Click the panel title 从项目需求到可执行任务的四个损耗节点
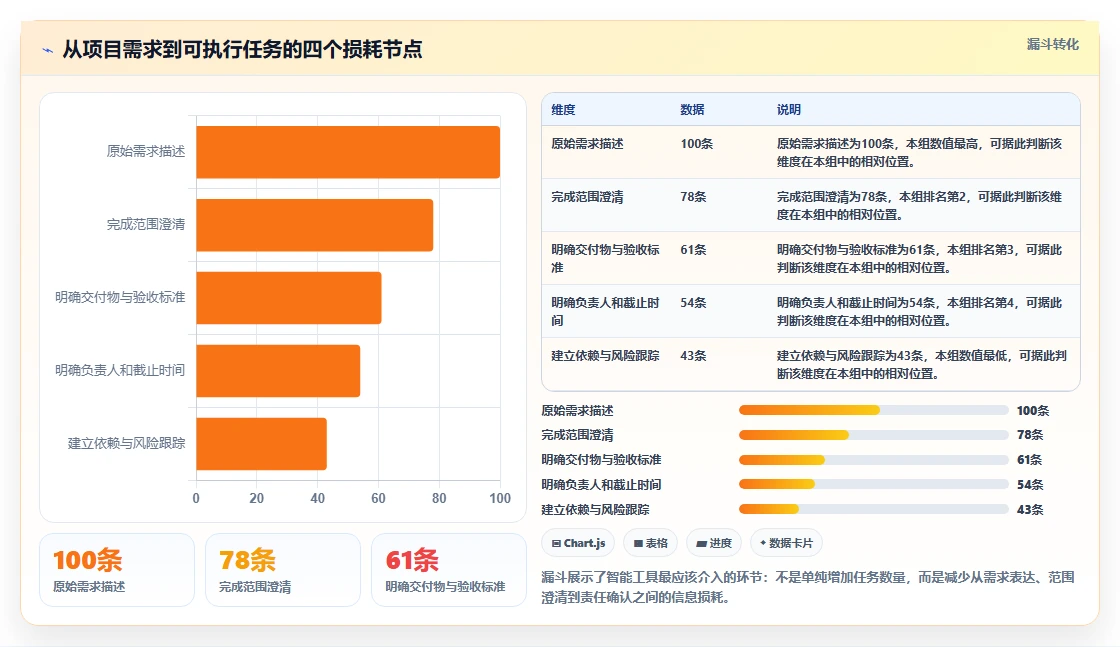 click(x=242, y=49)
